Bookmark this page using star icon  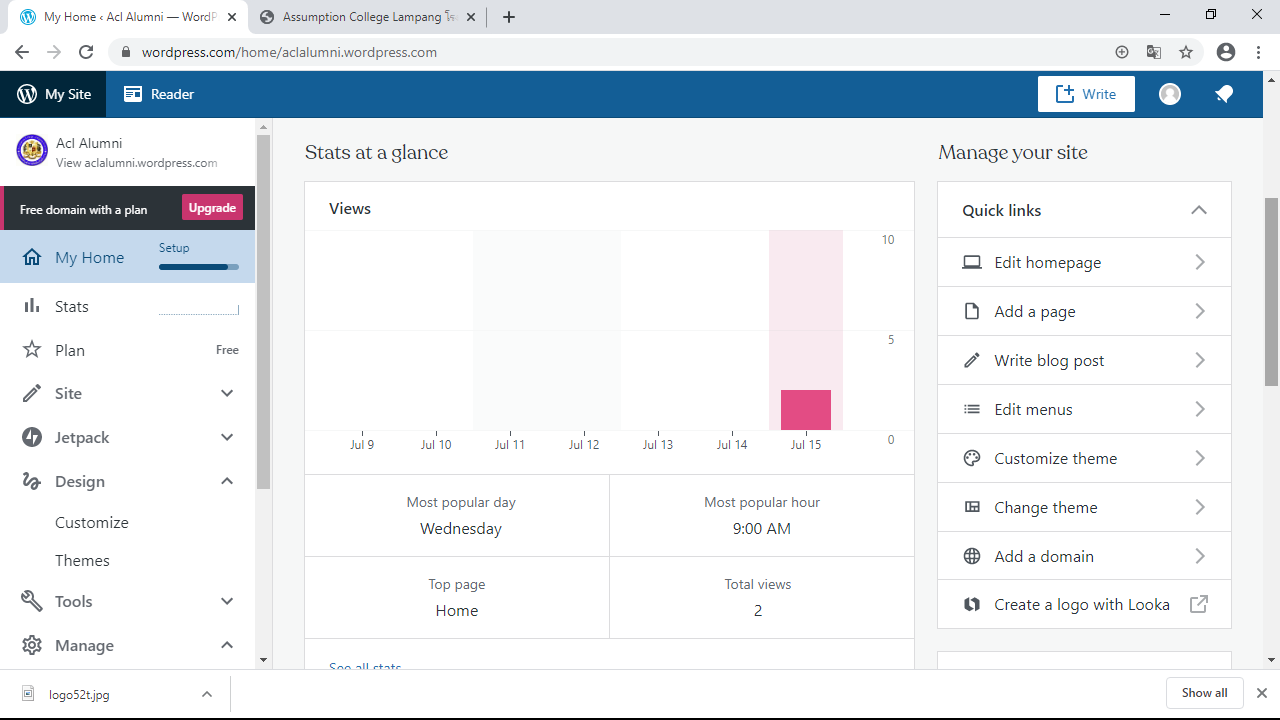[1186, 52]
